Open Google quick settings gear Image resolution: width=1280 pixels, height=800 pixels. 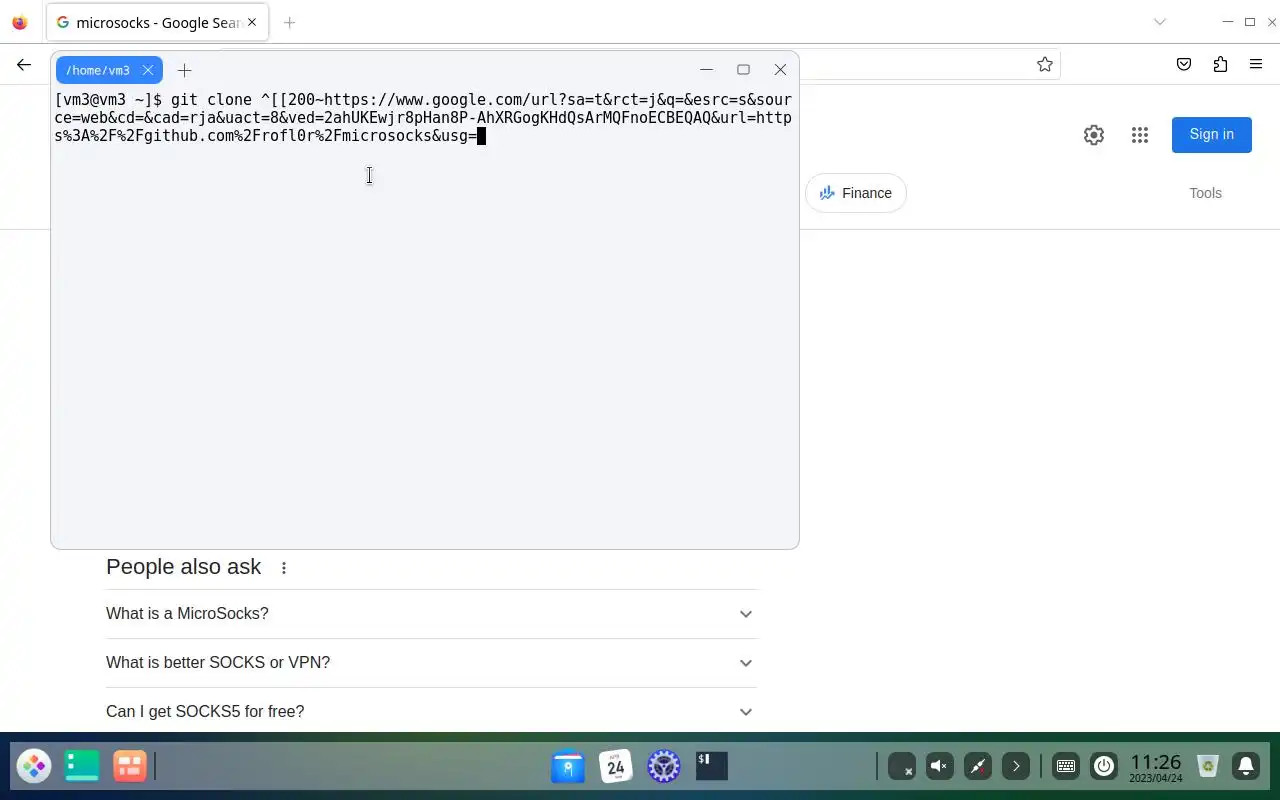pos(1094,135)
